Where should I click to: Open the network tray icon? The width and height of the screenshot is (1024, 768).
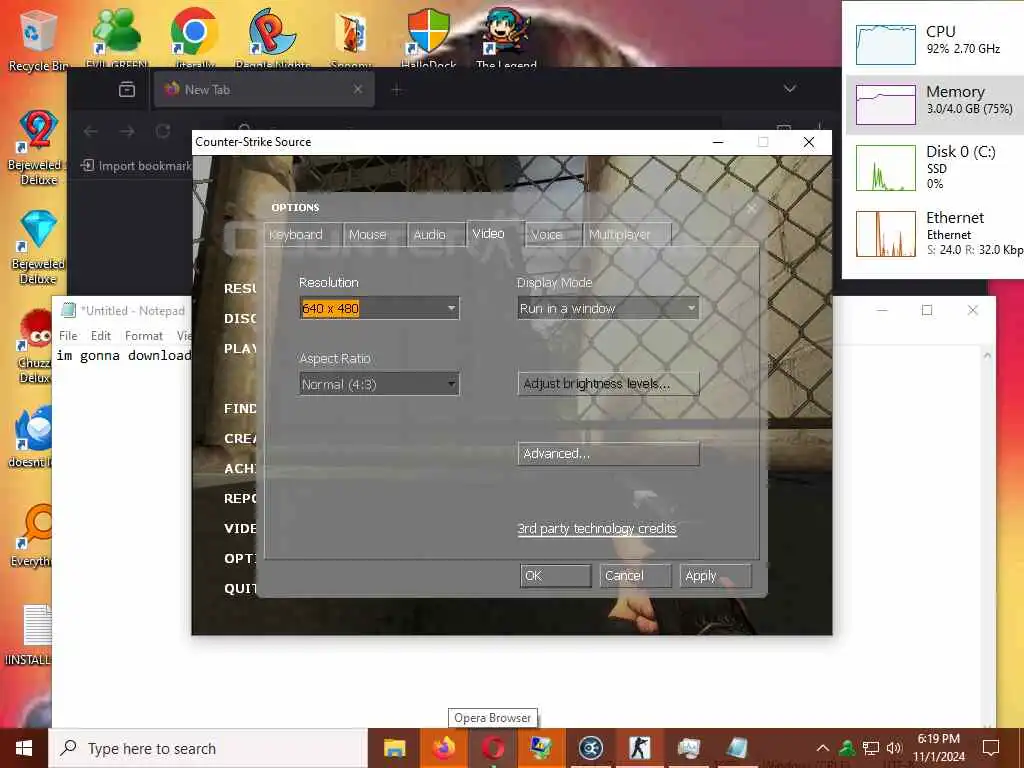tap(871, 748)
